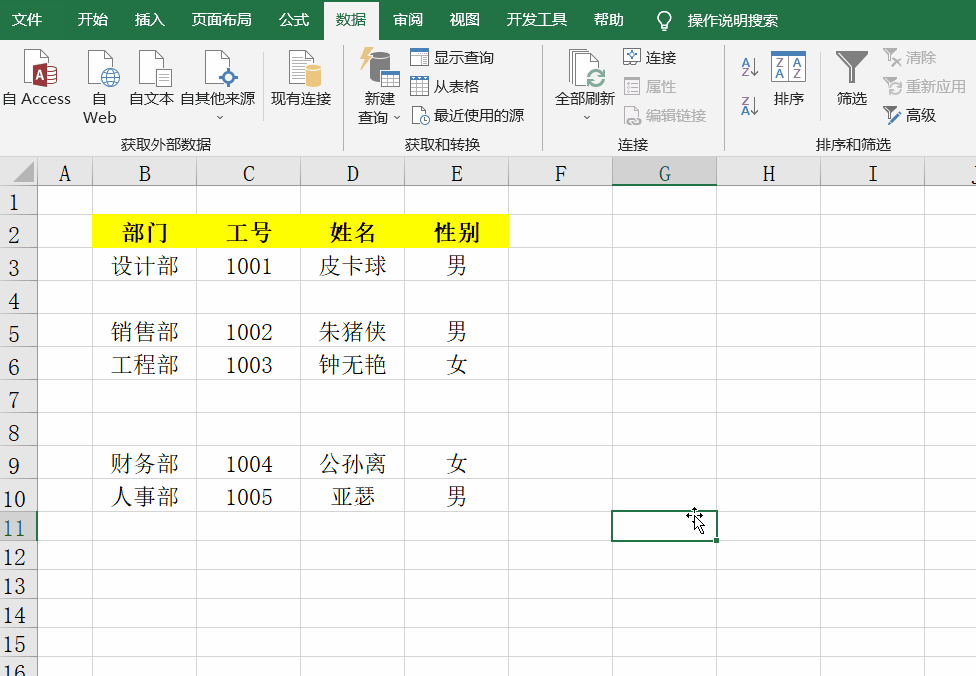The height and width of the screenshot is (676, 976).
Task: Switch to the 页面布局 tab
Action: pyautogui.click(x=222, y=20)
